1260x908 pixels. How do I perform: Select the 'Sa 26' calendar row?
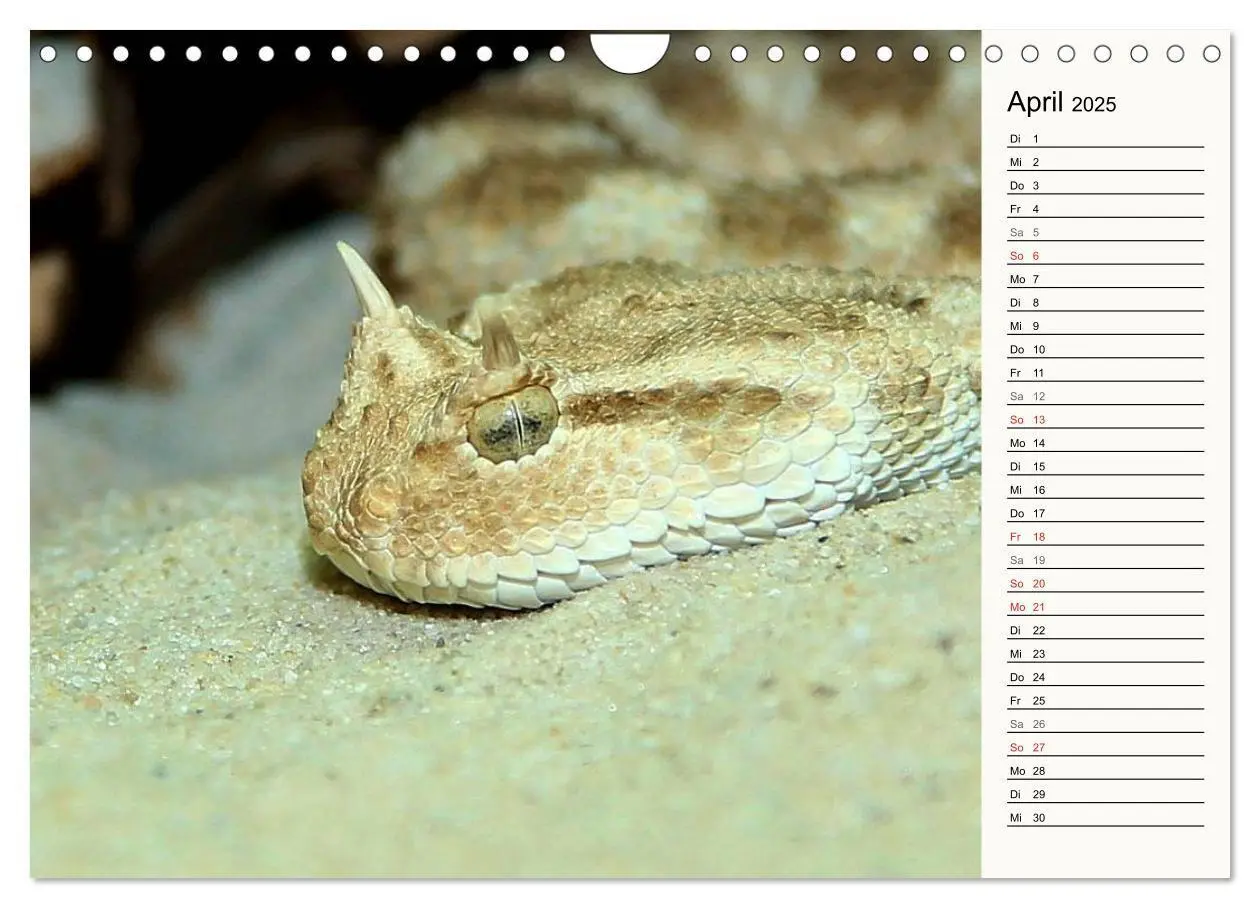point(1105,724)
